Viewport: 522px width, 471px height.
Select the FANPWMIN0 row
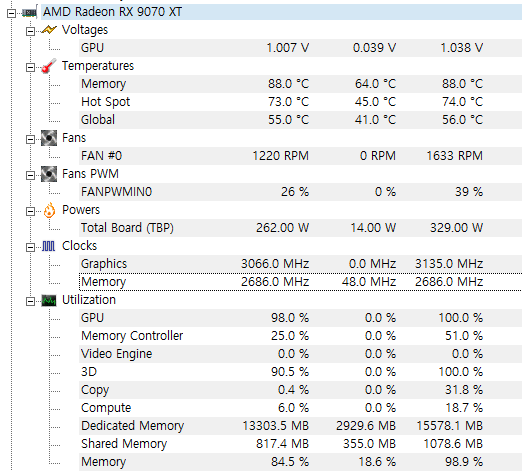click(300, 192)
